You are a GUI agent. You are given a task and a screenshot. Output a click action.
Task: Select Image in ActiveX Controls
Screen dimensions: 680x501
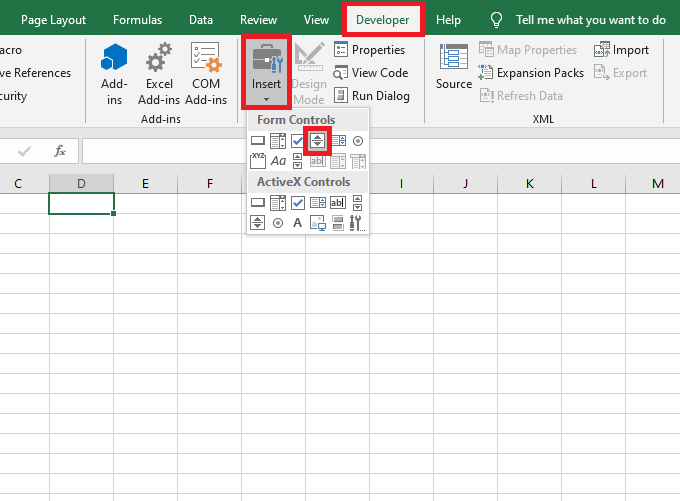pyautogui.click(x=318, y=223)
